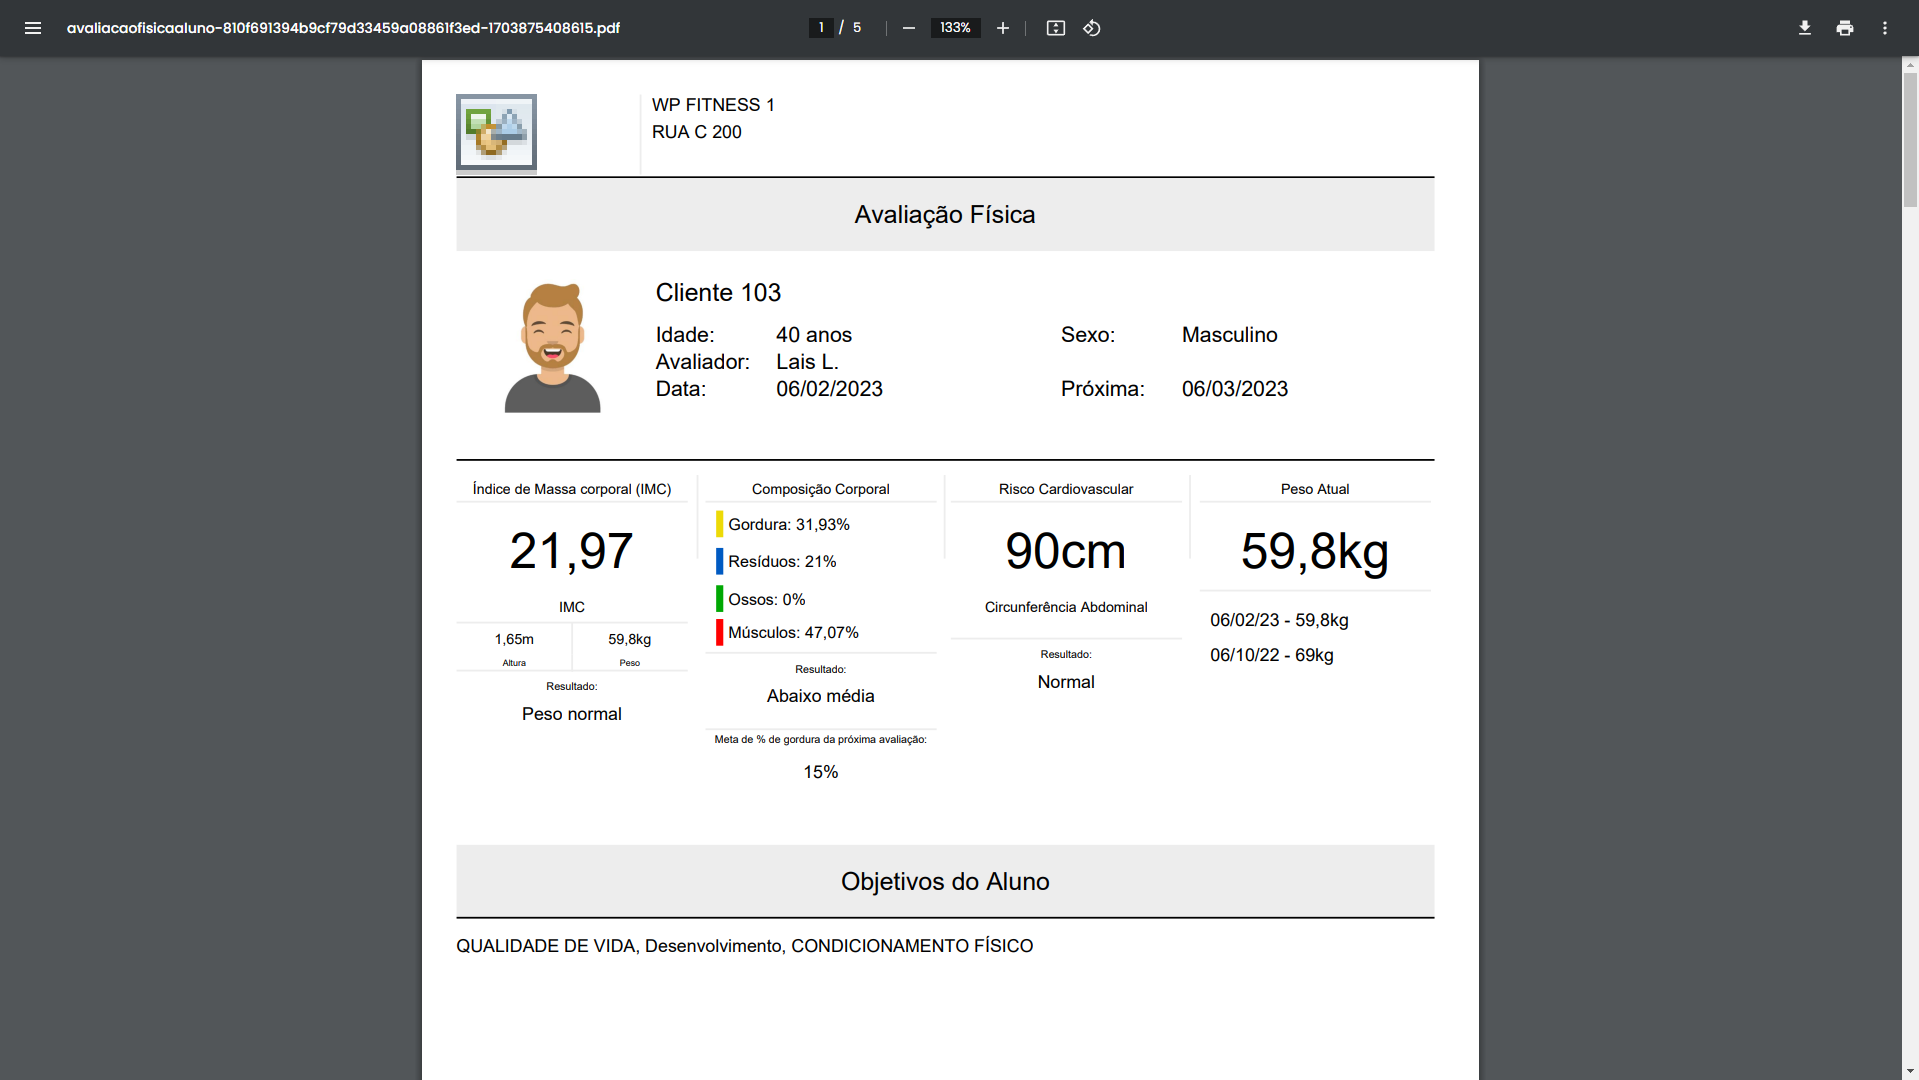Viewport: 1919px width, 1080px height.
Task: Click the red Músculos color bar
Action: [719, 632]
